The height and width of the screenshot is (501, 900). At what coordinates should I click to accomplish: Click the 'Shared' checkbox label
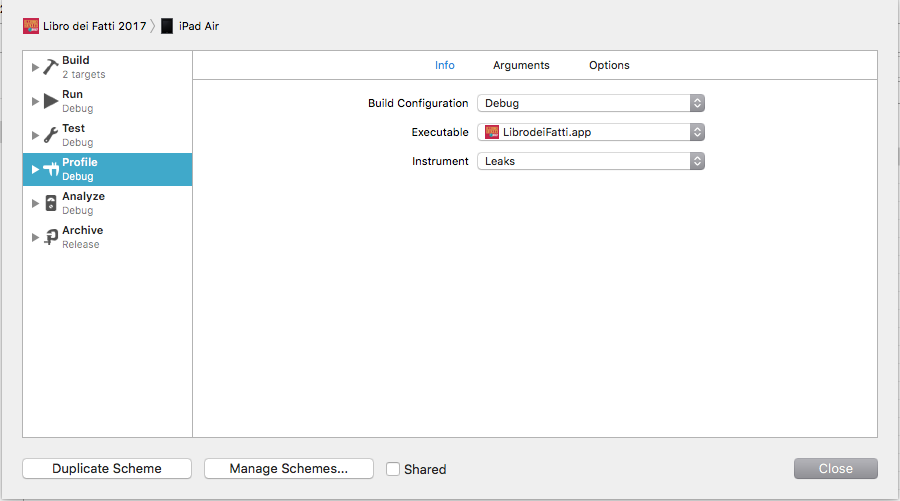[425, 469]
